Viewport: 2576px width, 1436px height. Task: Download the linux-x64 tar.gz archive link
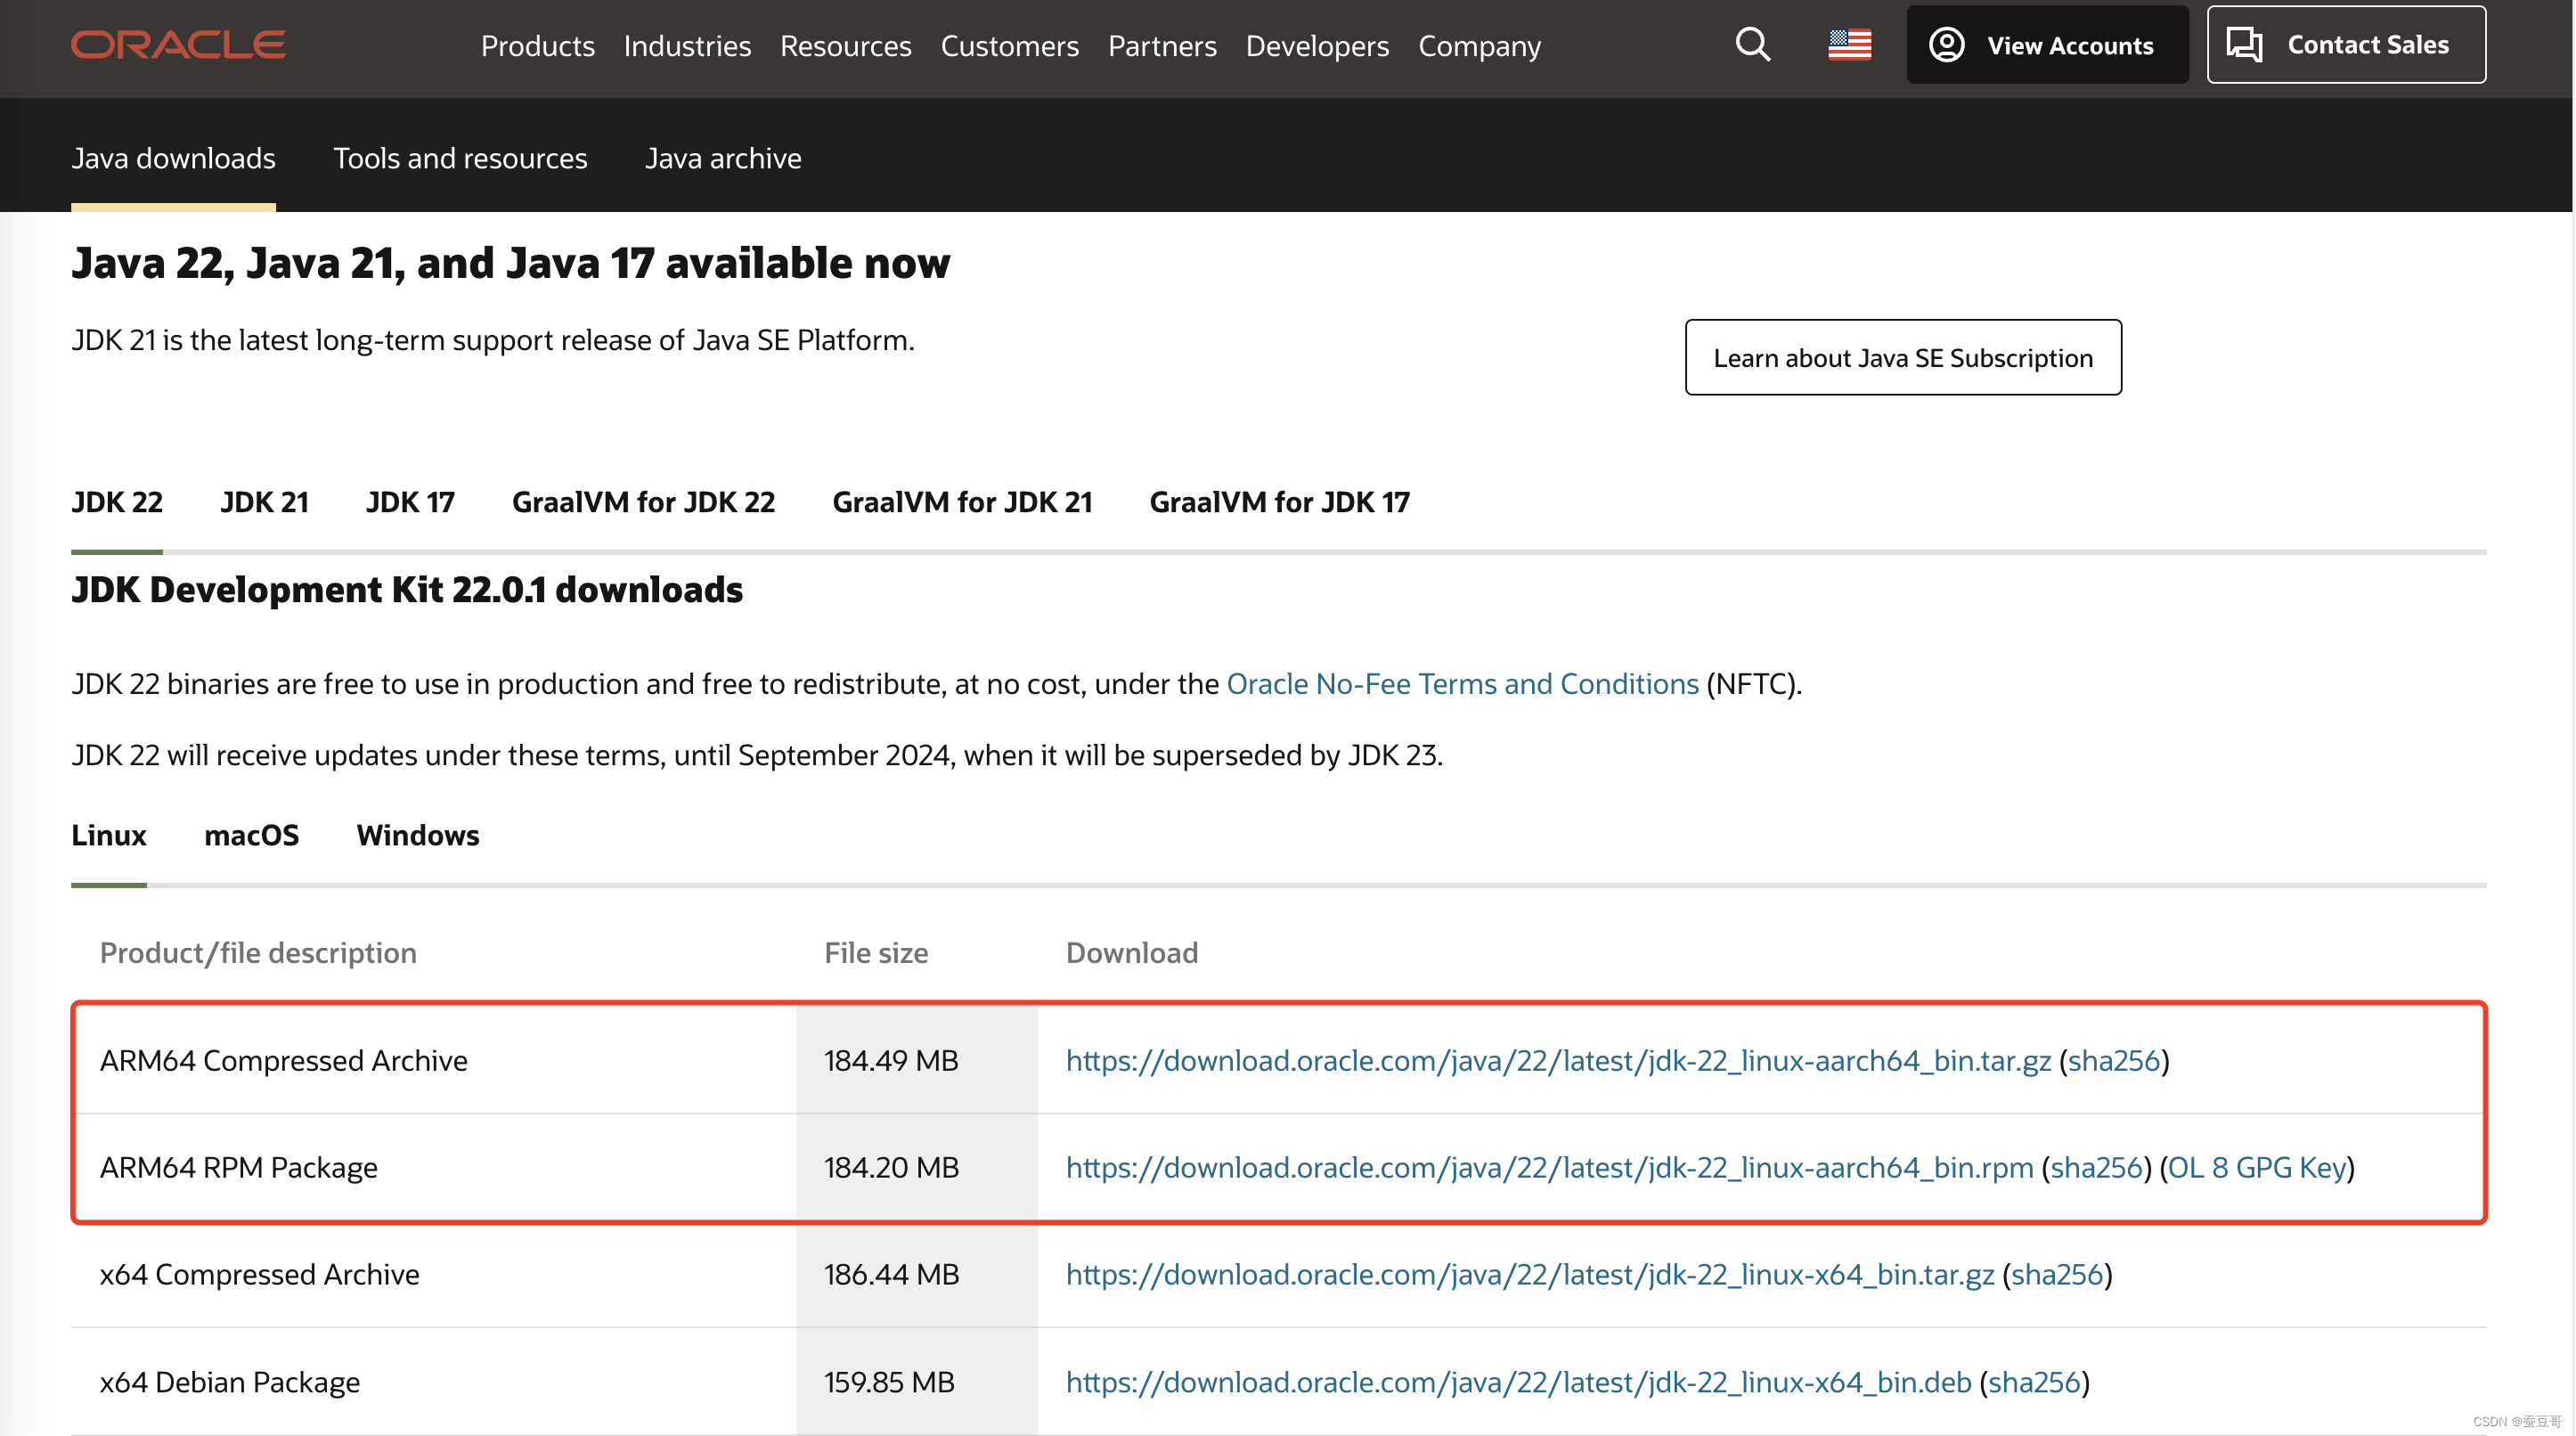1529,1274
